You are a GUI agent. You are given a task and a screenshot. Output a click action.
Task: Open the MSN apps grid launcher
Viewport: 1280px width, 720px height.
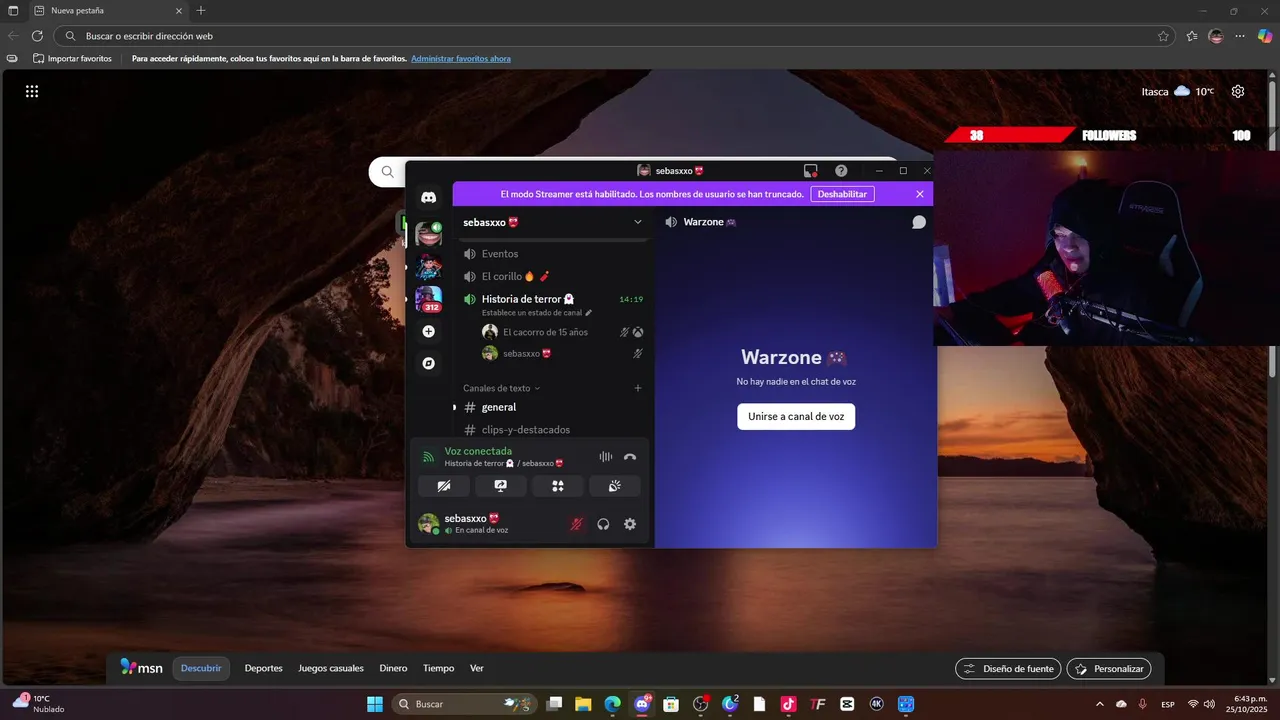[x=32, y=91]
